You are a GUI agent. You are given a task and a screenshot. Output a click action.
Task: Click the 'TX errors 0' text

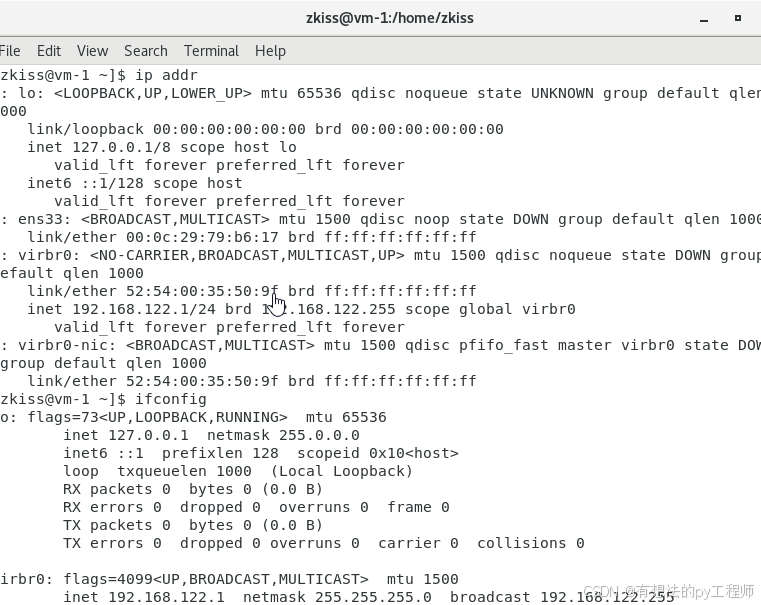pos(112,543)
